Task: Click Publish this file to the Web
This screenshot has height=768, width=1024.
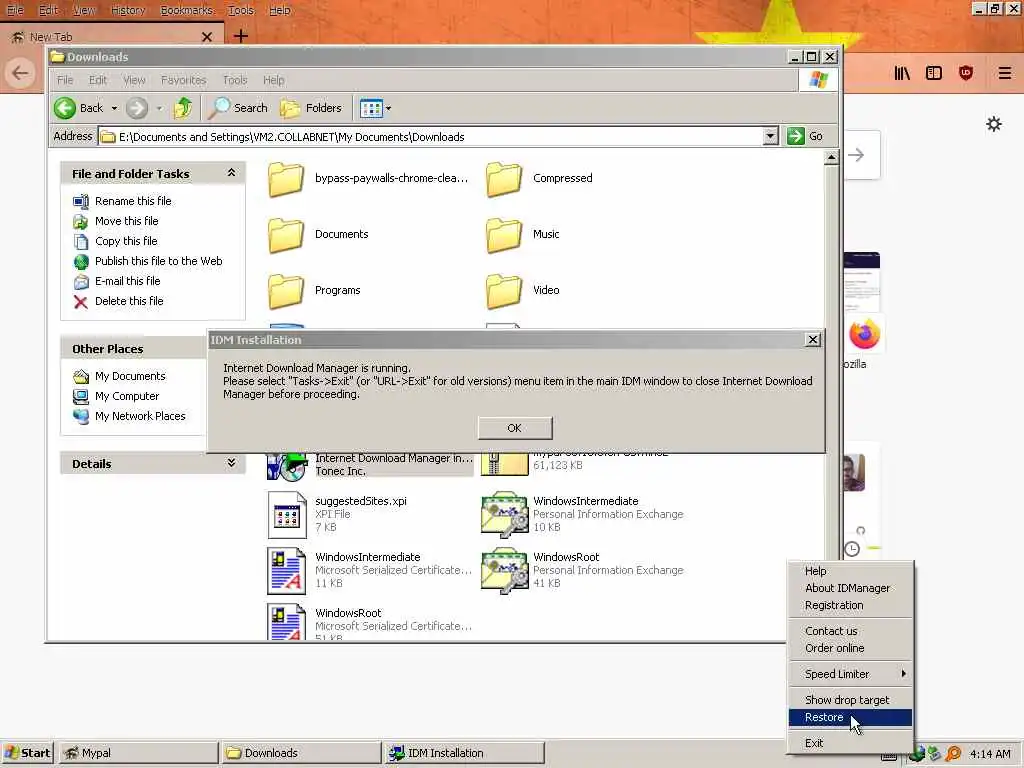Action: click(x=159, y=261)
